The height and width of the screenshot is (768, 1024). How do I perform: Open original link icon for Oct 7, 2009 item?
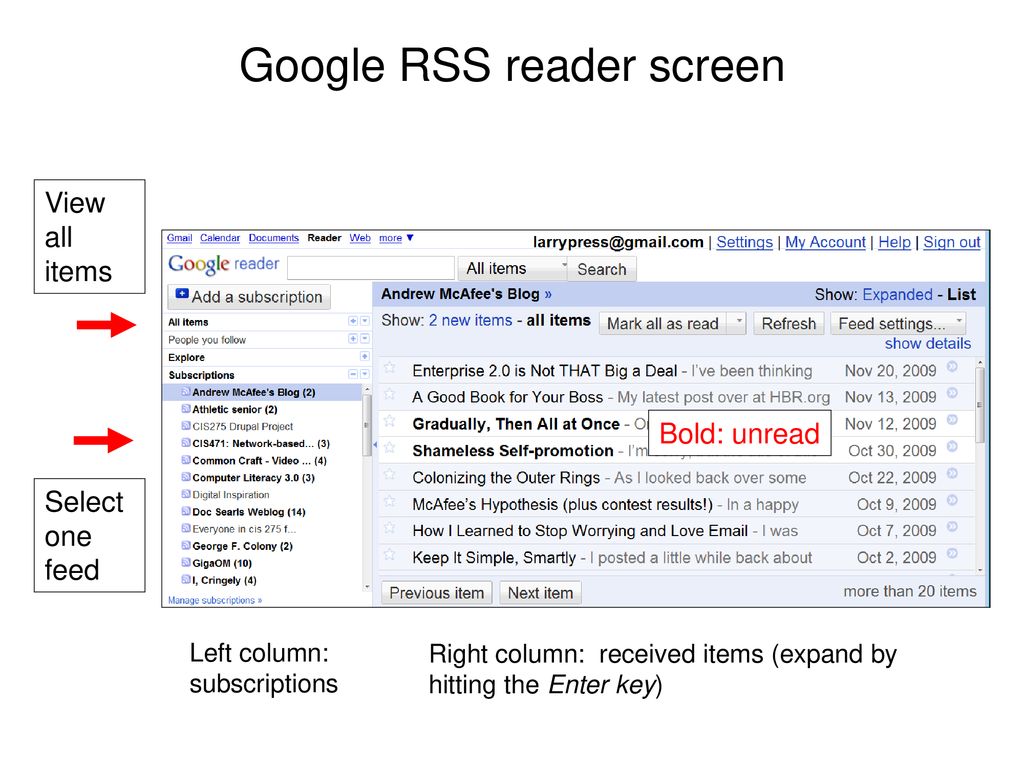[952, 526]
